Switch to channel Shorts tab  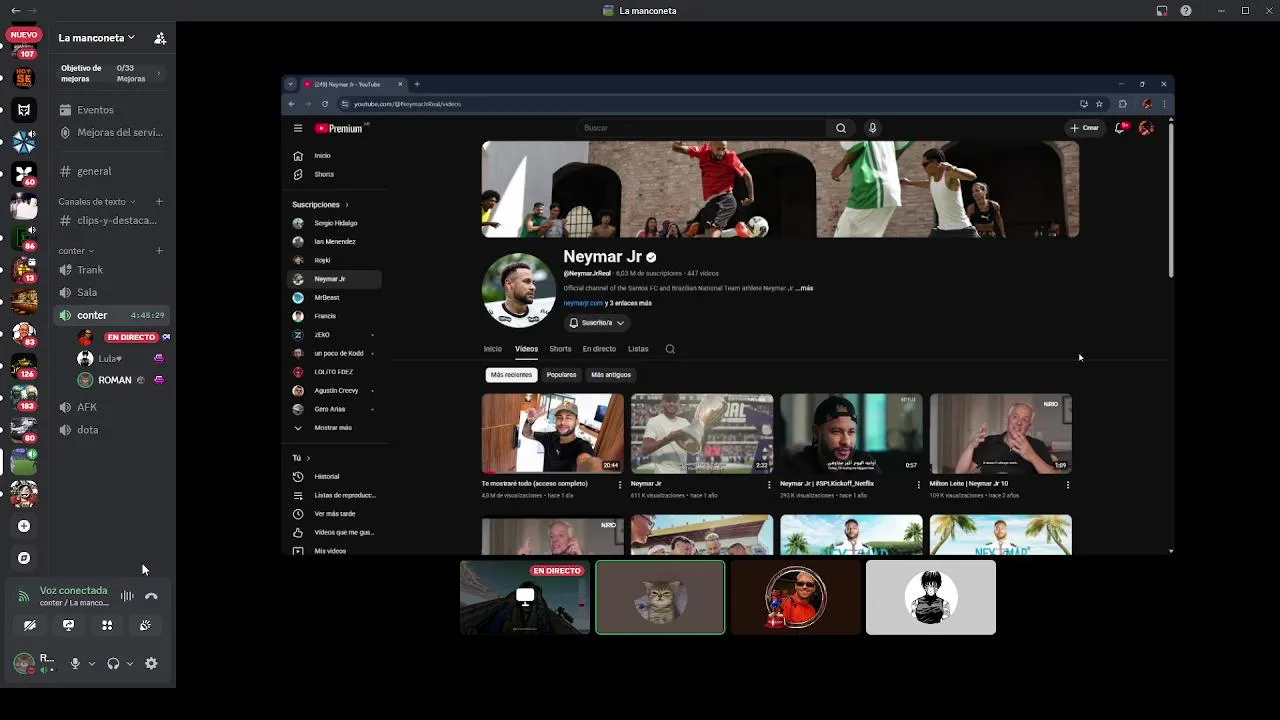pyautogui.click(x=560, y=349)
